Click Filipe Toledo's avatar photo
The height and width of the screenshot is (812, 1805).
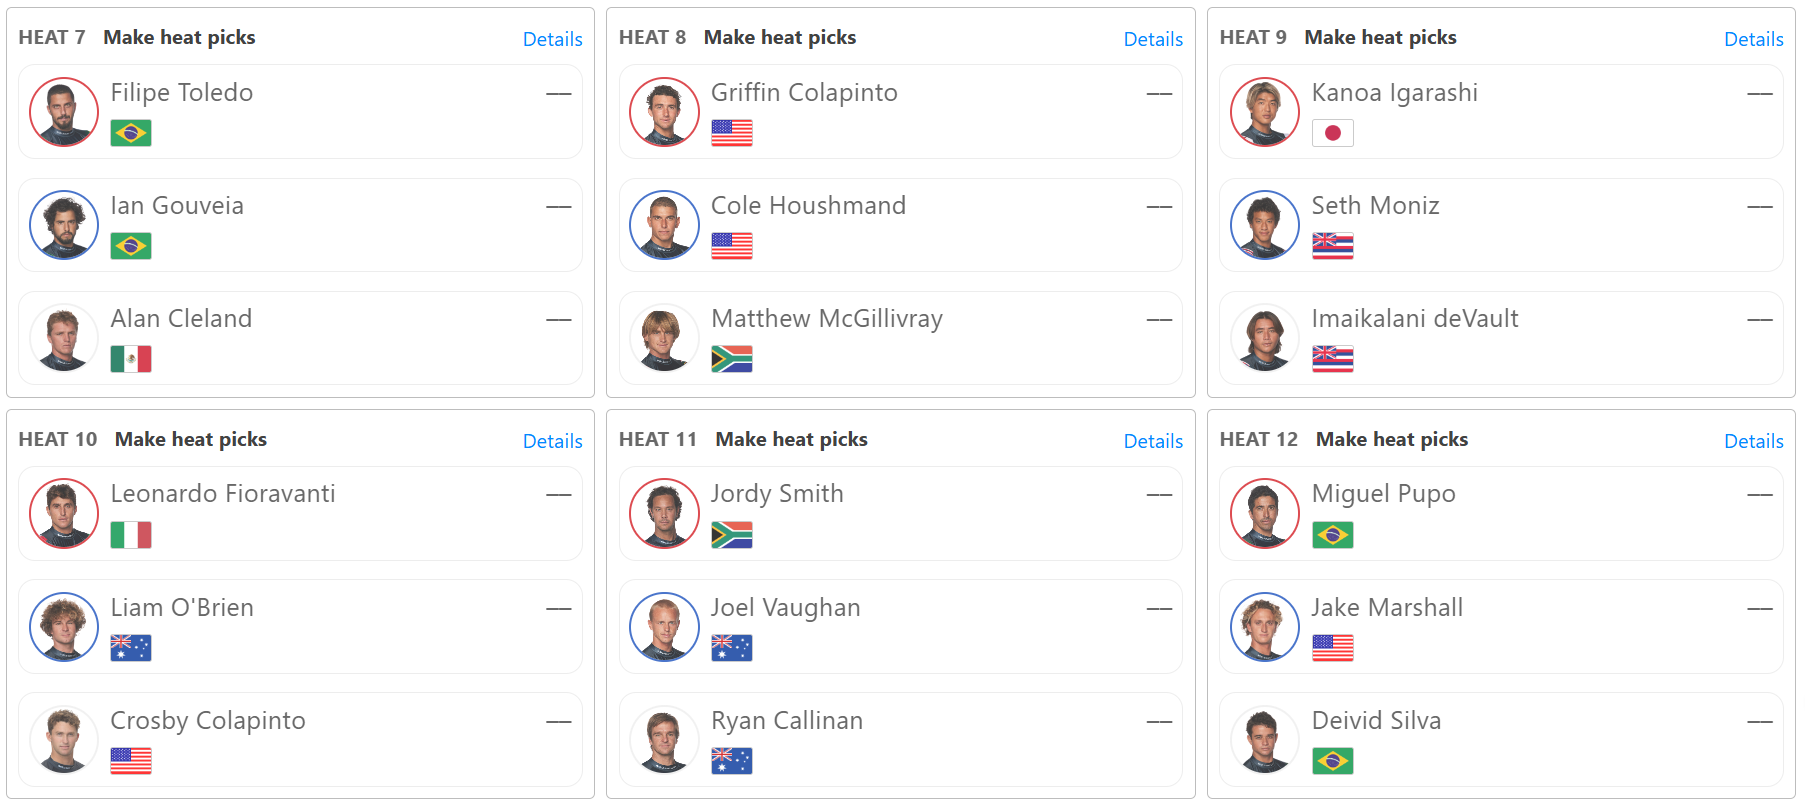[x=64, y=112]
